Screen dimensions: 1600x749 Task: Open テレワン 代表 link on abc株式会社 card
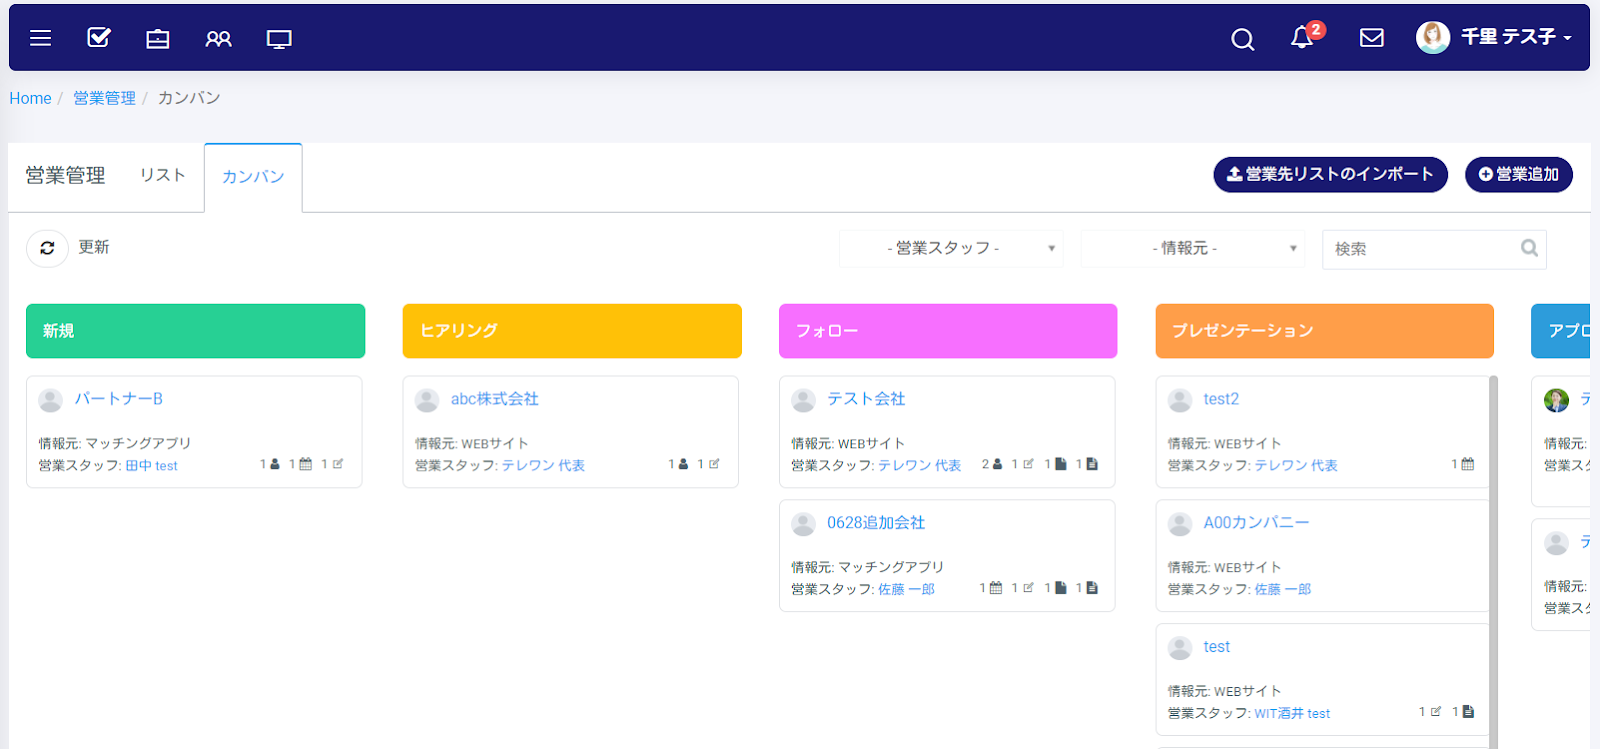[x=543, y=465]
